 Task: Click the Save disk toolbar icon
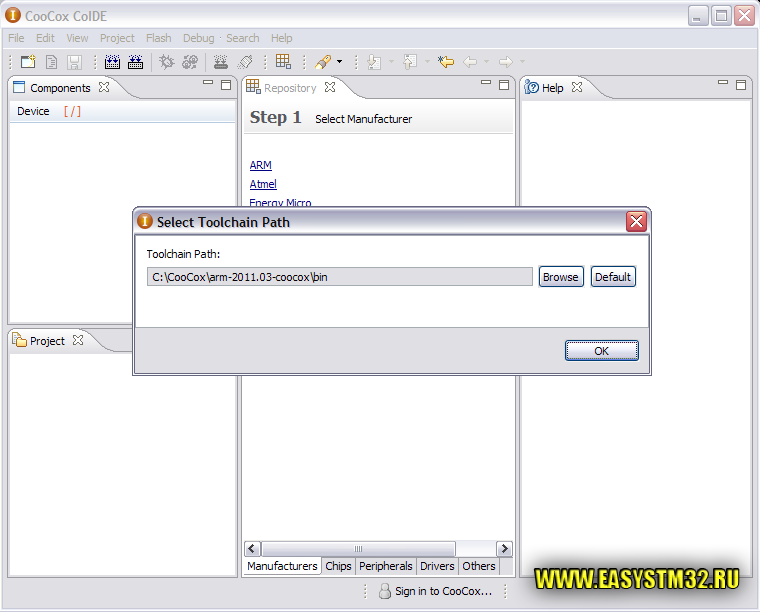[74, 62]
